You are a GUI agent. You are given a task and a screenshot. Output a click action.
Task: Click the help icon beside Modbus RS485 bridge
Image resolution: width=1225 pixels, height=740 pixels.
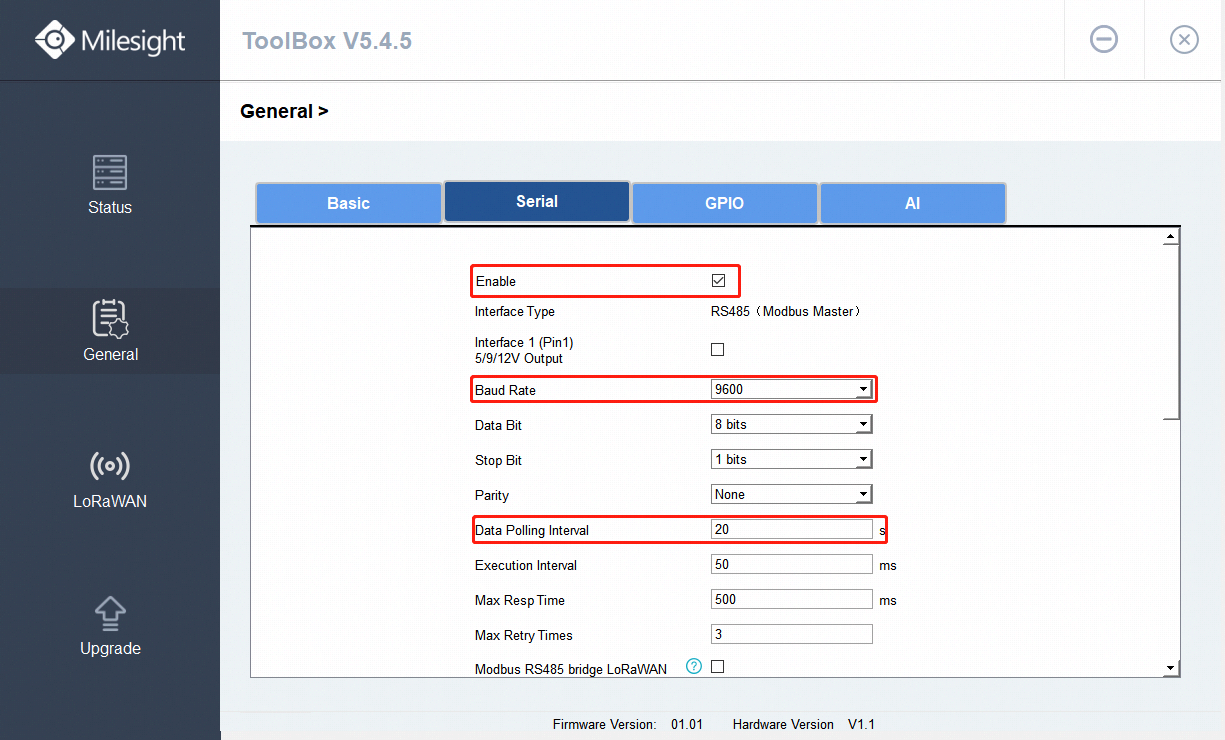[694, 666]
